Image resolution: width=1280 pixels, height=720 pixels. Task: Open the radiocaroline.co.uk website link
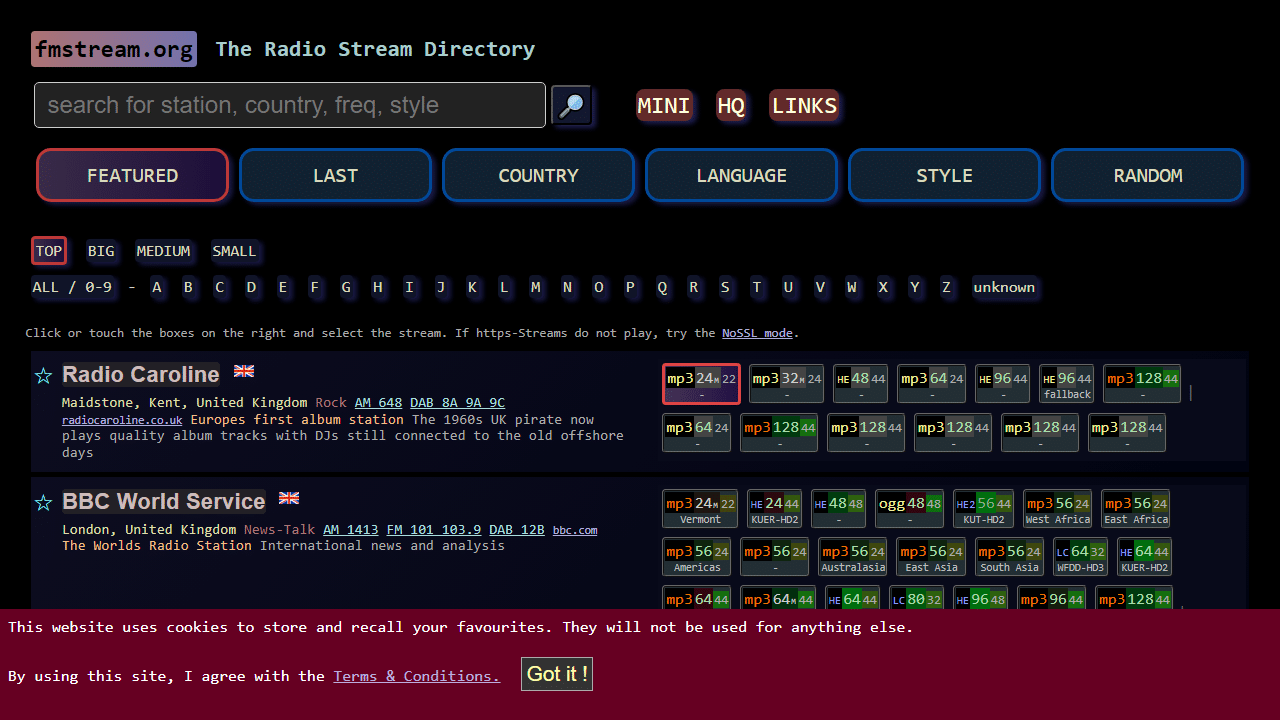[122, 420]
